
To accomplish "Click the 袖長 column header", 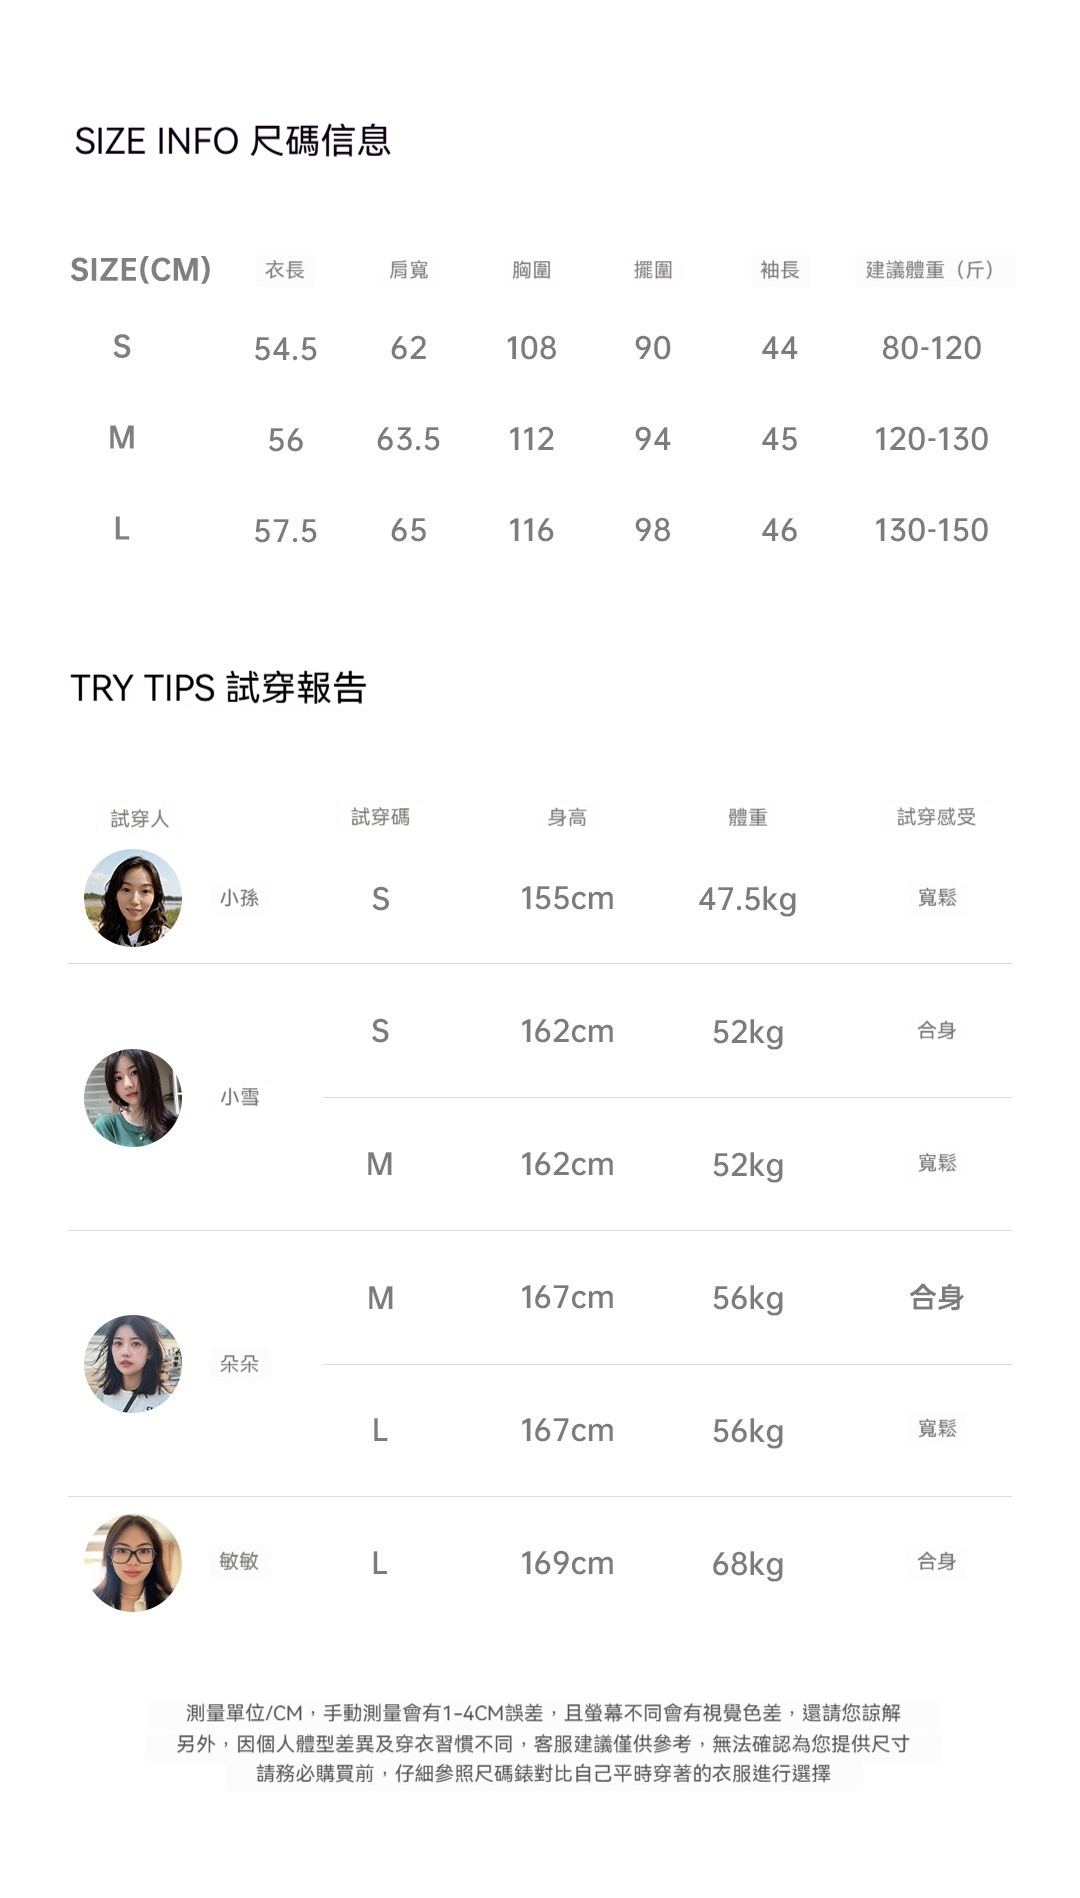I will click(x=779, y=270).
